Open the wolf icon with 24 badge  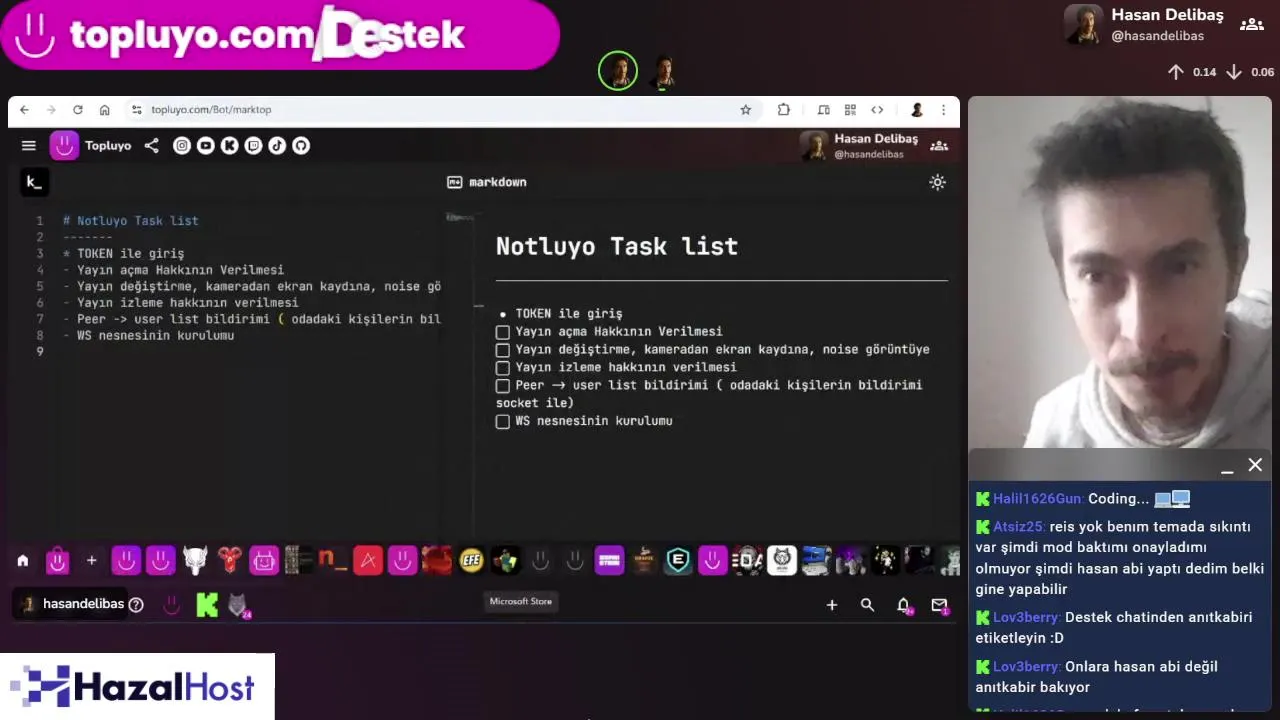[x=238, y=605]
